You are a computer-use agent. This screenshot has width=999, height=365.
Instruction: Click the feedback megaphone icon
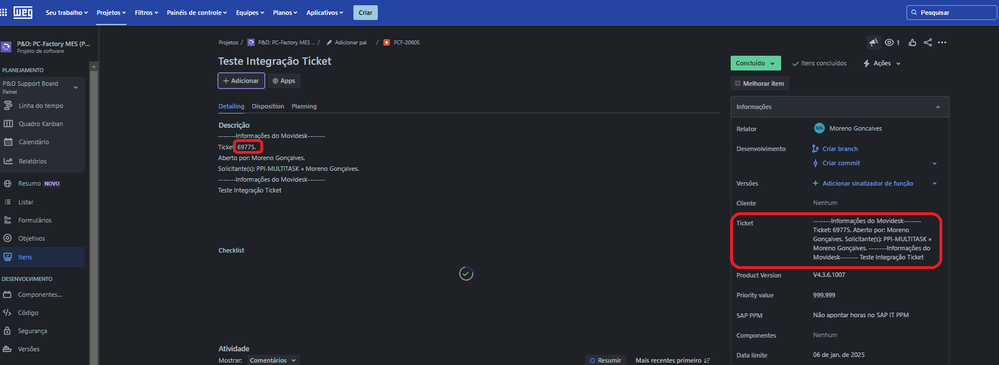click(x=873, y=43)
